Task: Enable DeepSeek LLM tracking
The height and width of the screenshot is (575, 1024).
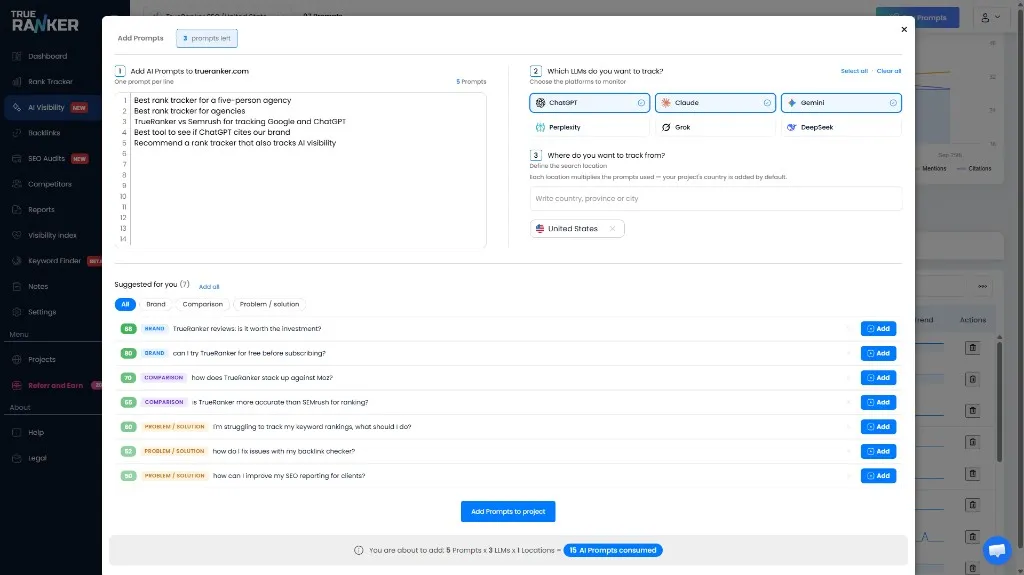Action: [841, 127]
